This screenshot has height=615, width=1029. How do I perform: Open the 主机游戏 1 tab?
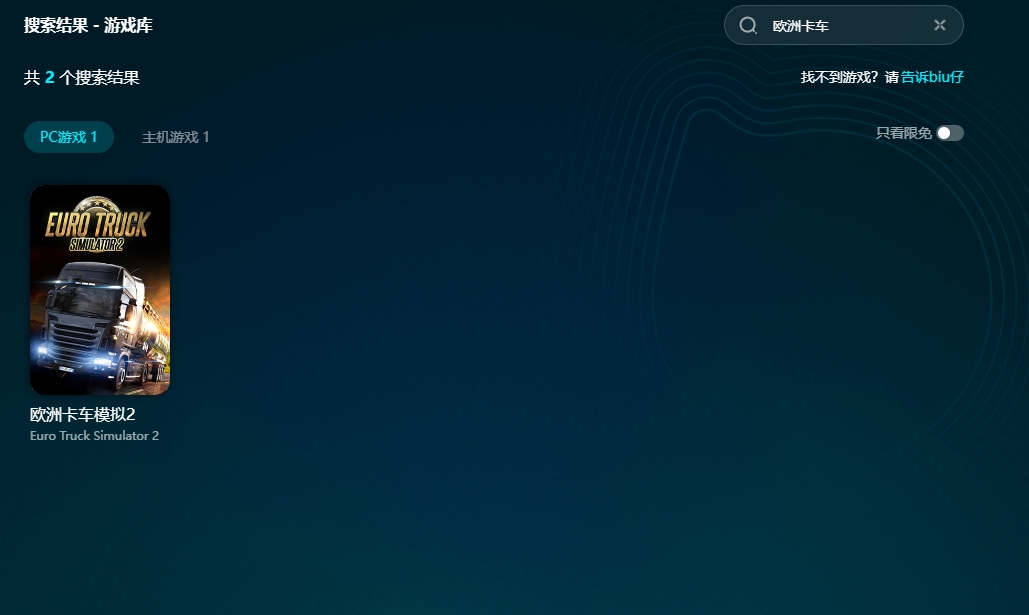(175, 137)
